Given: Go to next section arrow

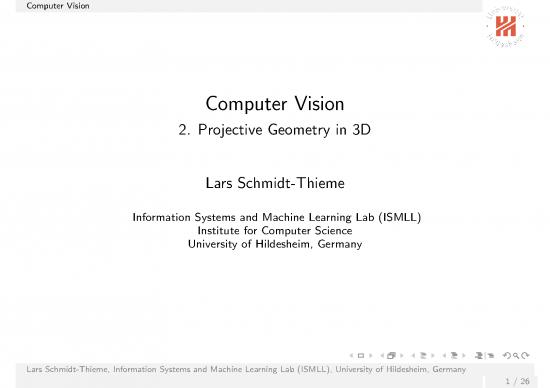Looking at the screenshot, I should point(464,355).
